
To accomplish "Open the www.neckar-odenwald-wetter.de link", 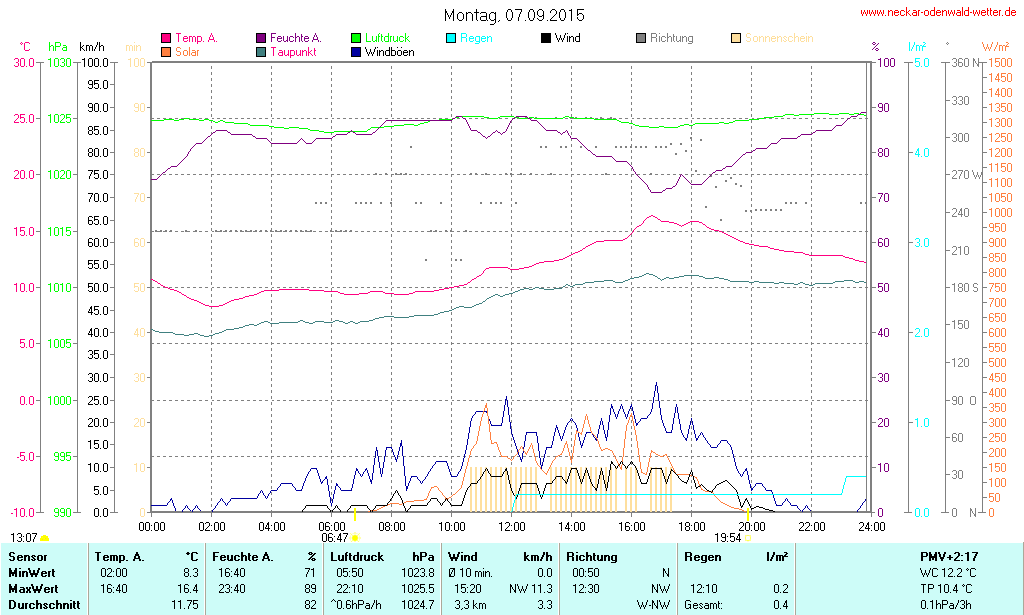I will point(938,13).
